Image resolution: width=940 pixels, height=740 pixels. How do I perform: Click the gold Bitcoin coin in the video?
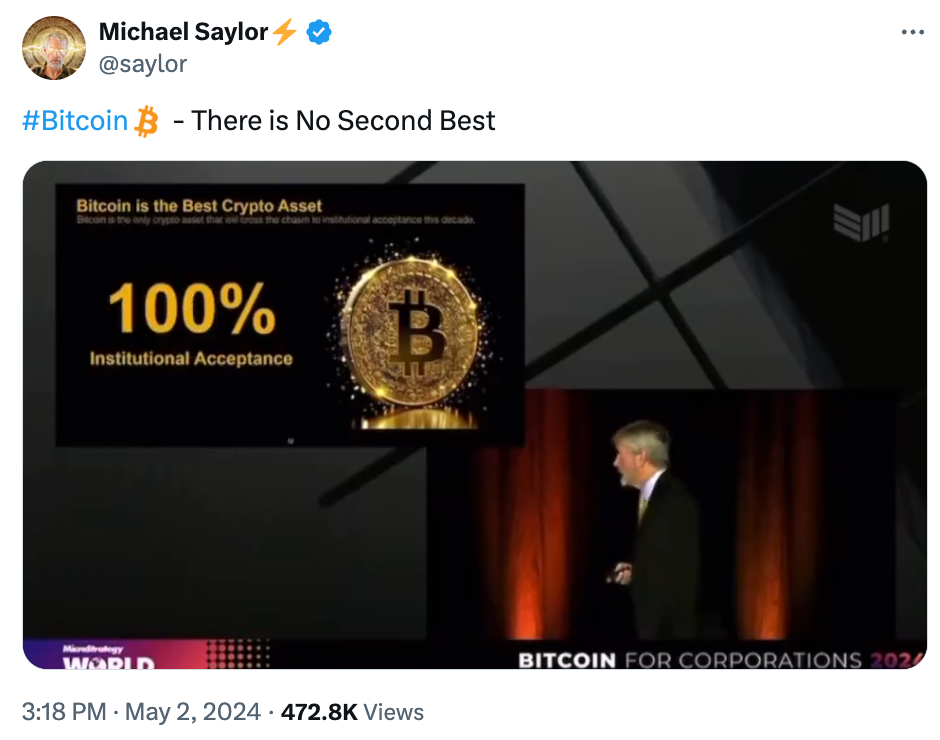click(x=412, y=335)
